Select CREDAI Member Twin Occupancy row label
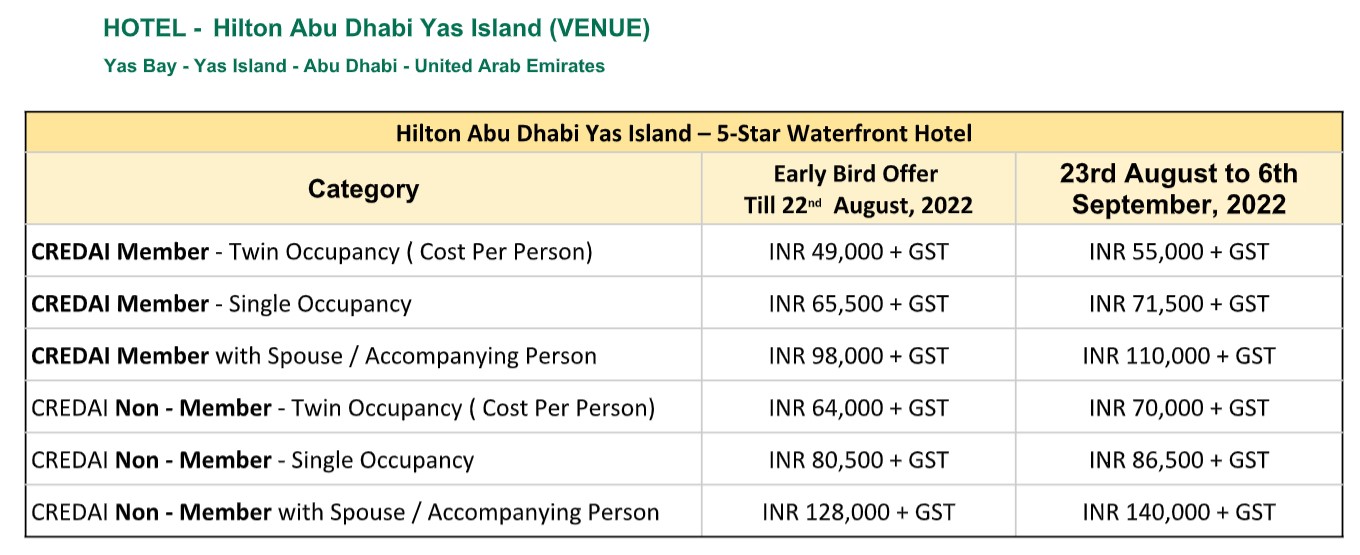Image resolution: width=1360 pixels, height=555 pixels. coord(312,252)
